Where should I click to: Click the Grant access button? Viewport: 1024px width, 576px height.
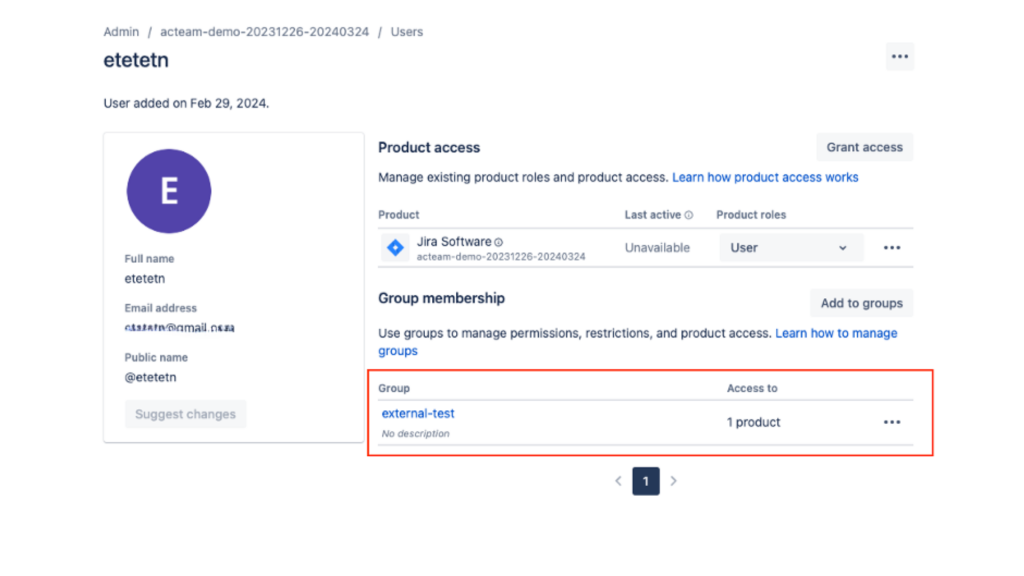pos(864,147)
